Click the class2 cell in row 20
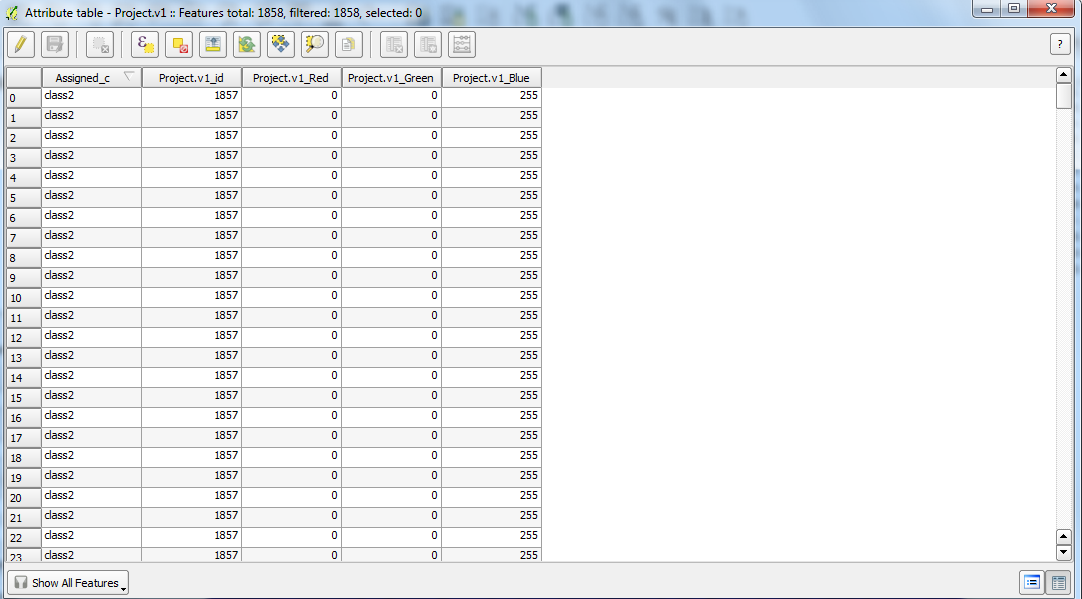1082x599 pixels. coord(92,498)
